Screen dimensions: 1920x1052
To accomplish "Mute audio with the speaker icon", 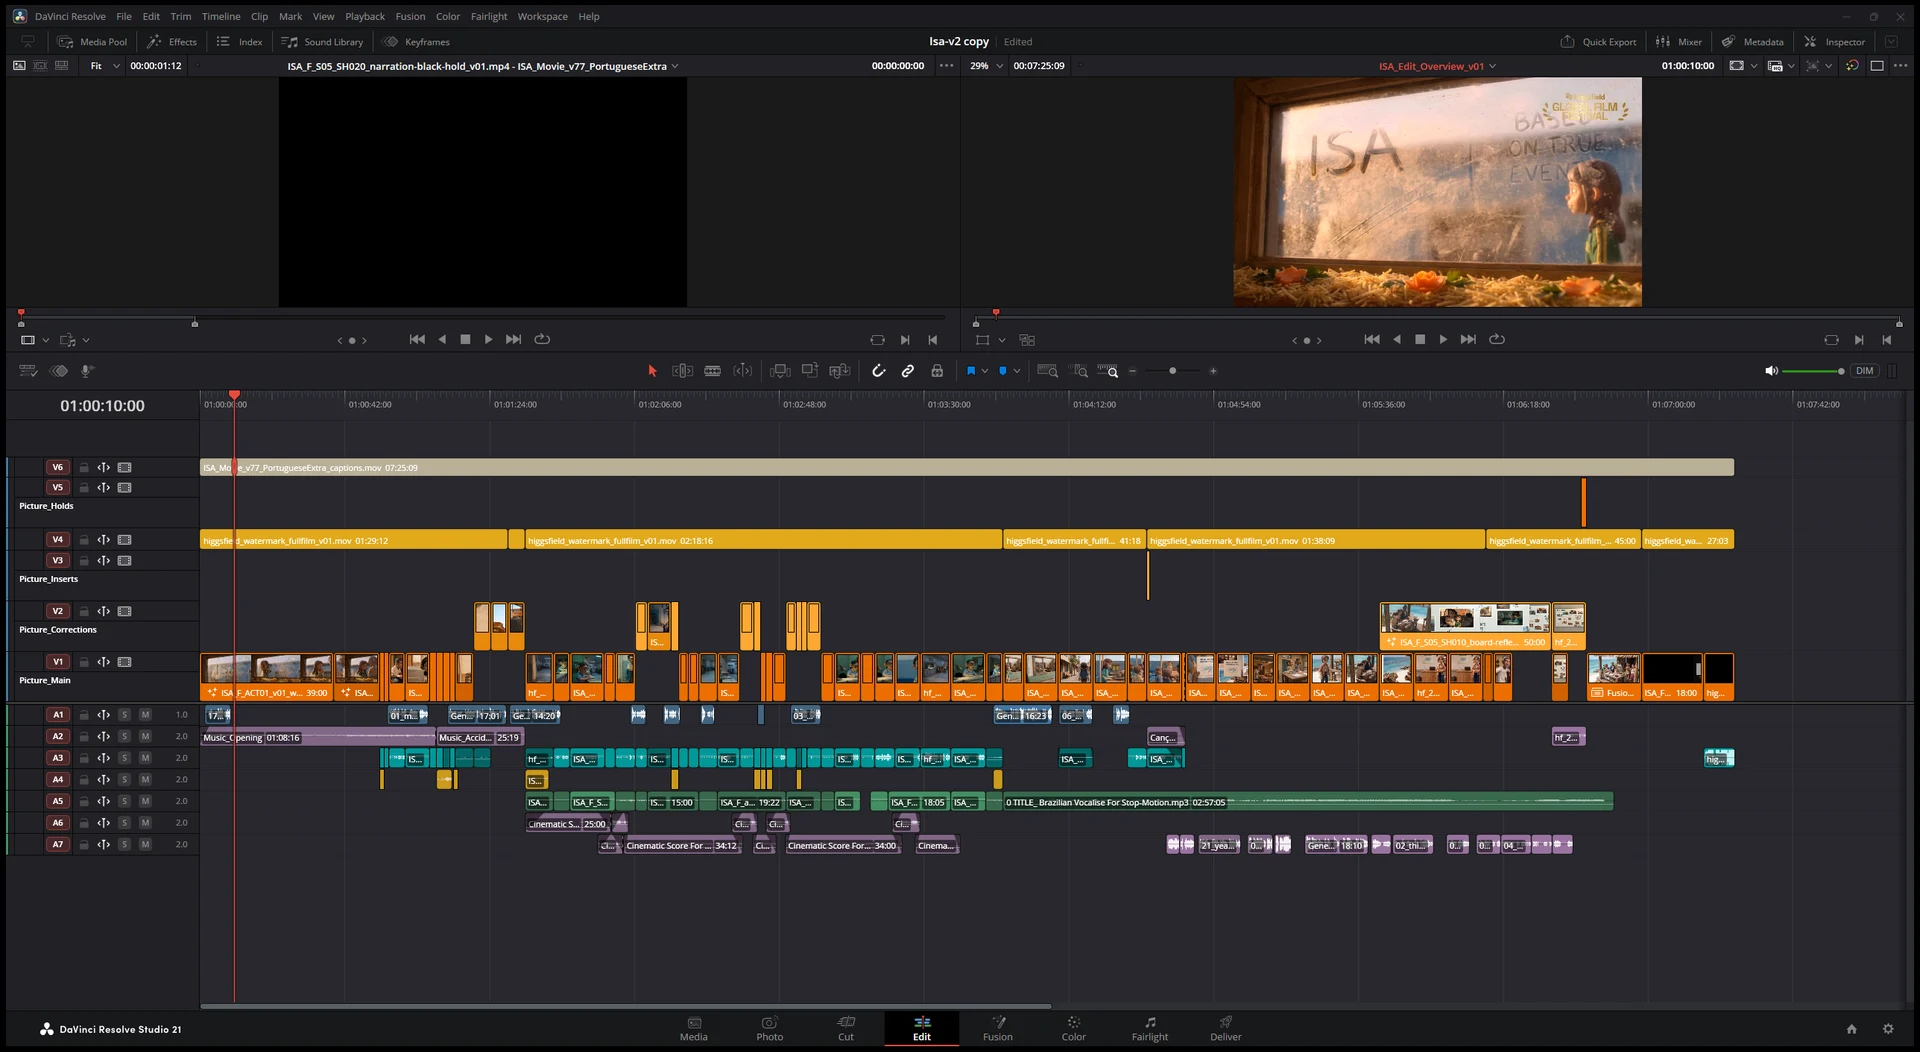I will (x=1771, y=371).
